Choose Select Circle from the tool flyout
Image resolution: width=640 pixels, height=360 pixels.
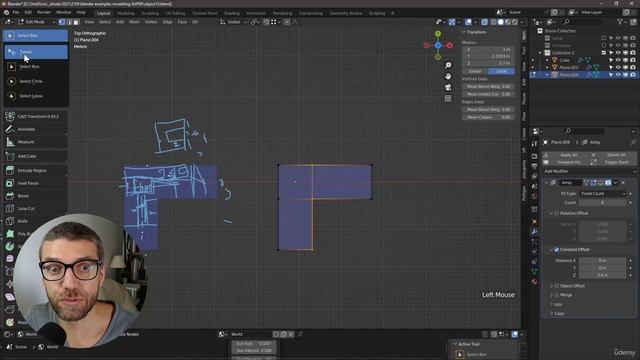click(x=36, y=81)
